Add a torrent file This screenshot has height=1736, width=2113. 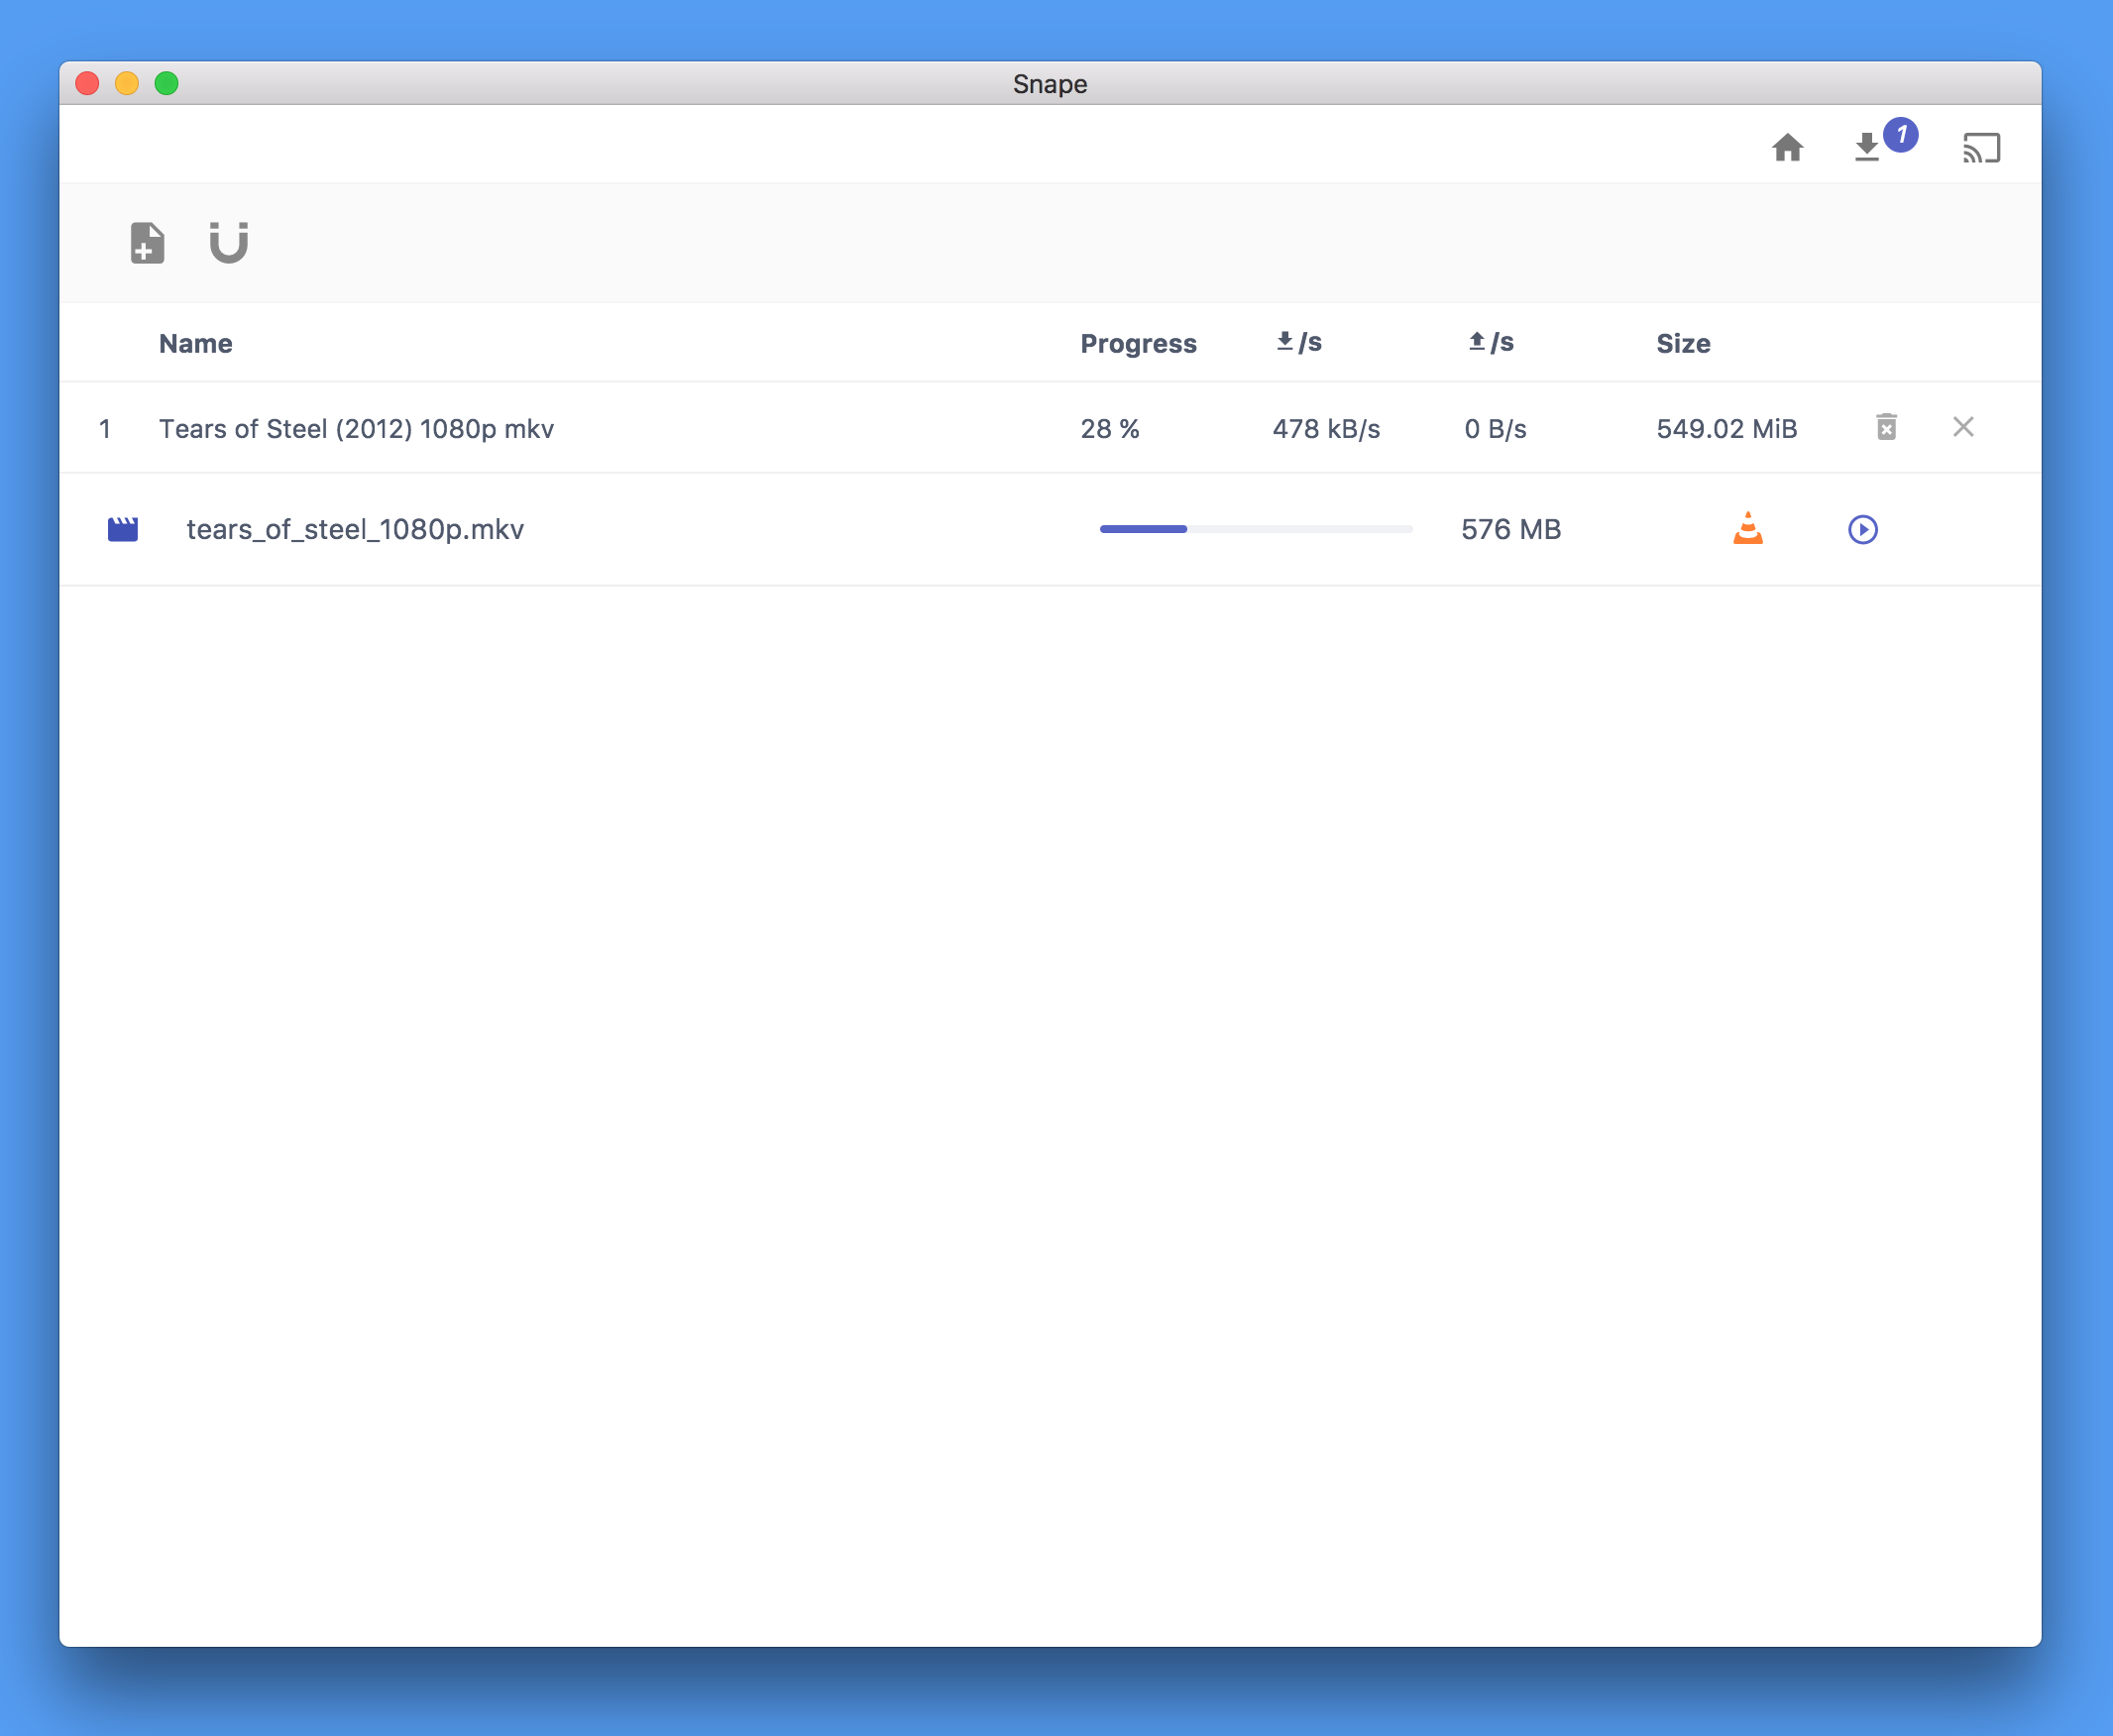(x=147, y=243)
